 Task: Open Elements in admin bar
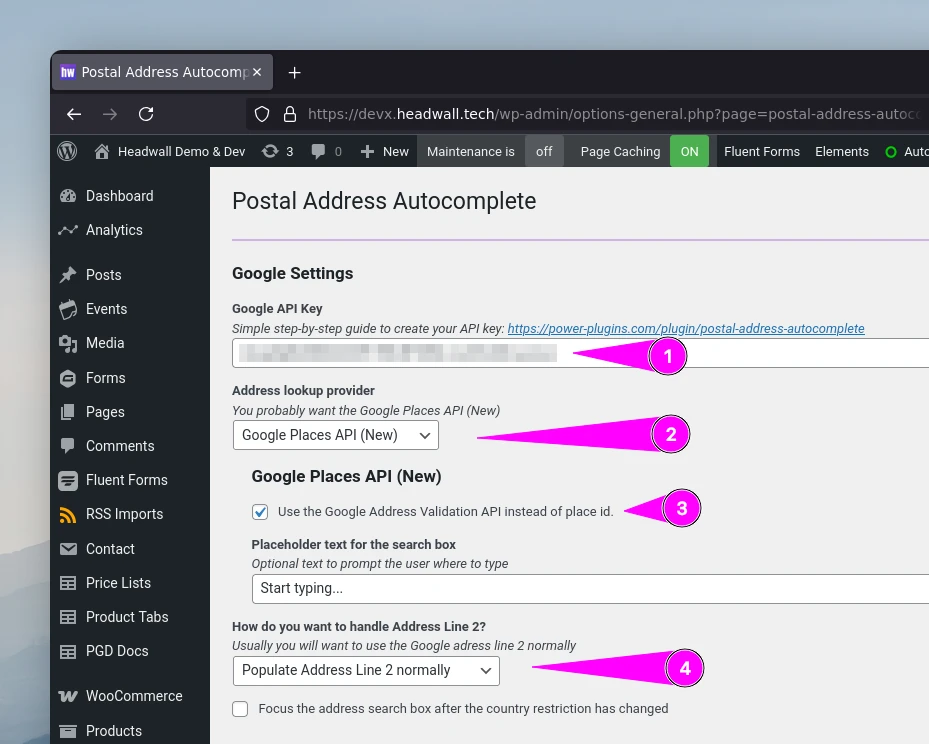pos(842,152)
